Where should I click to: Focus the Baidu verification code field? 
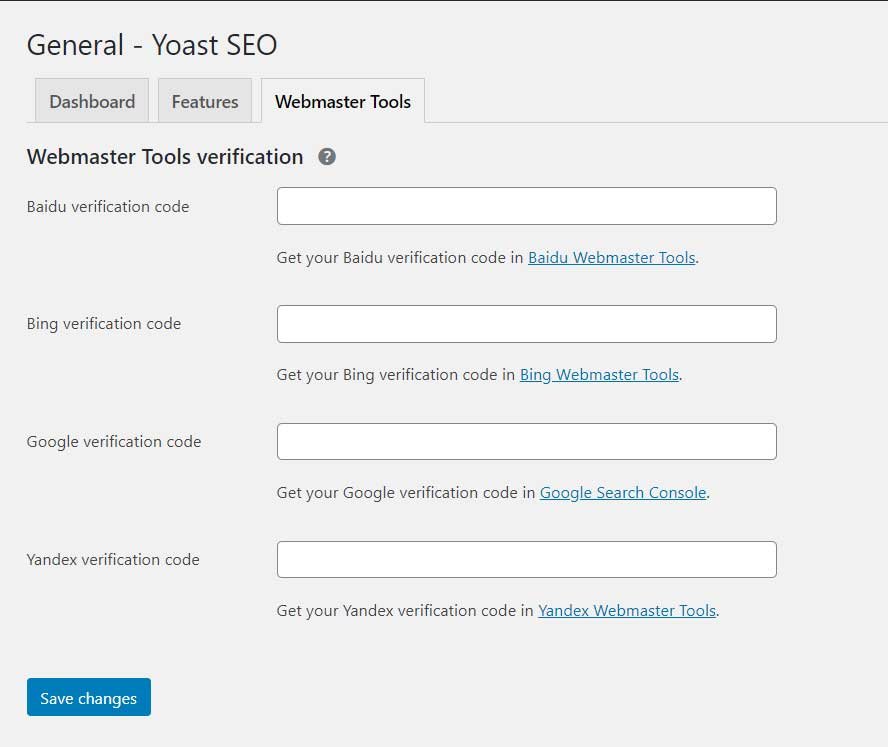(x=527, y=206)
